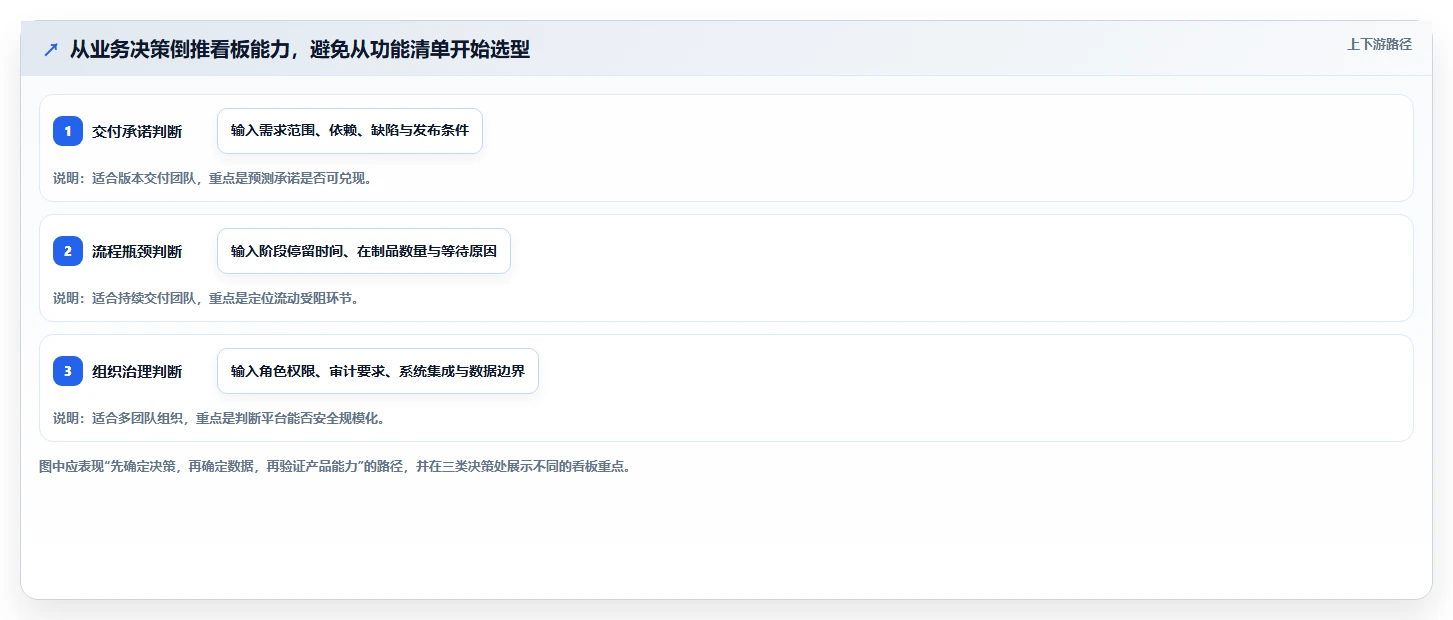Click the note 适合持续交付团队
1453x620 pixels.
205,298
